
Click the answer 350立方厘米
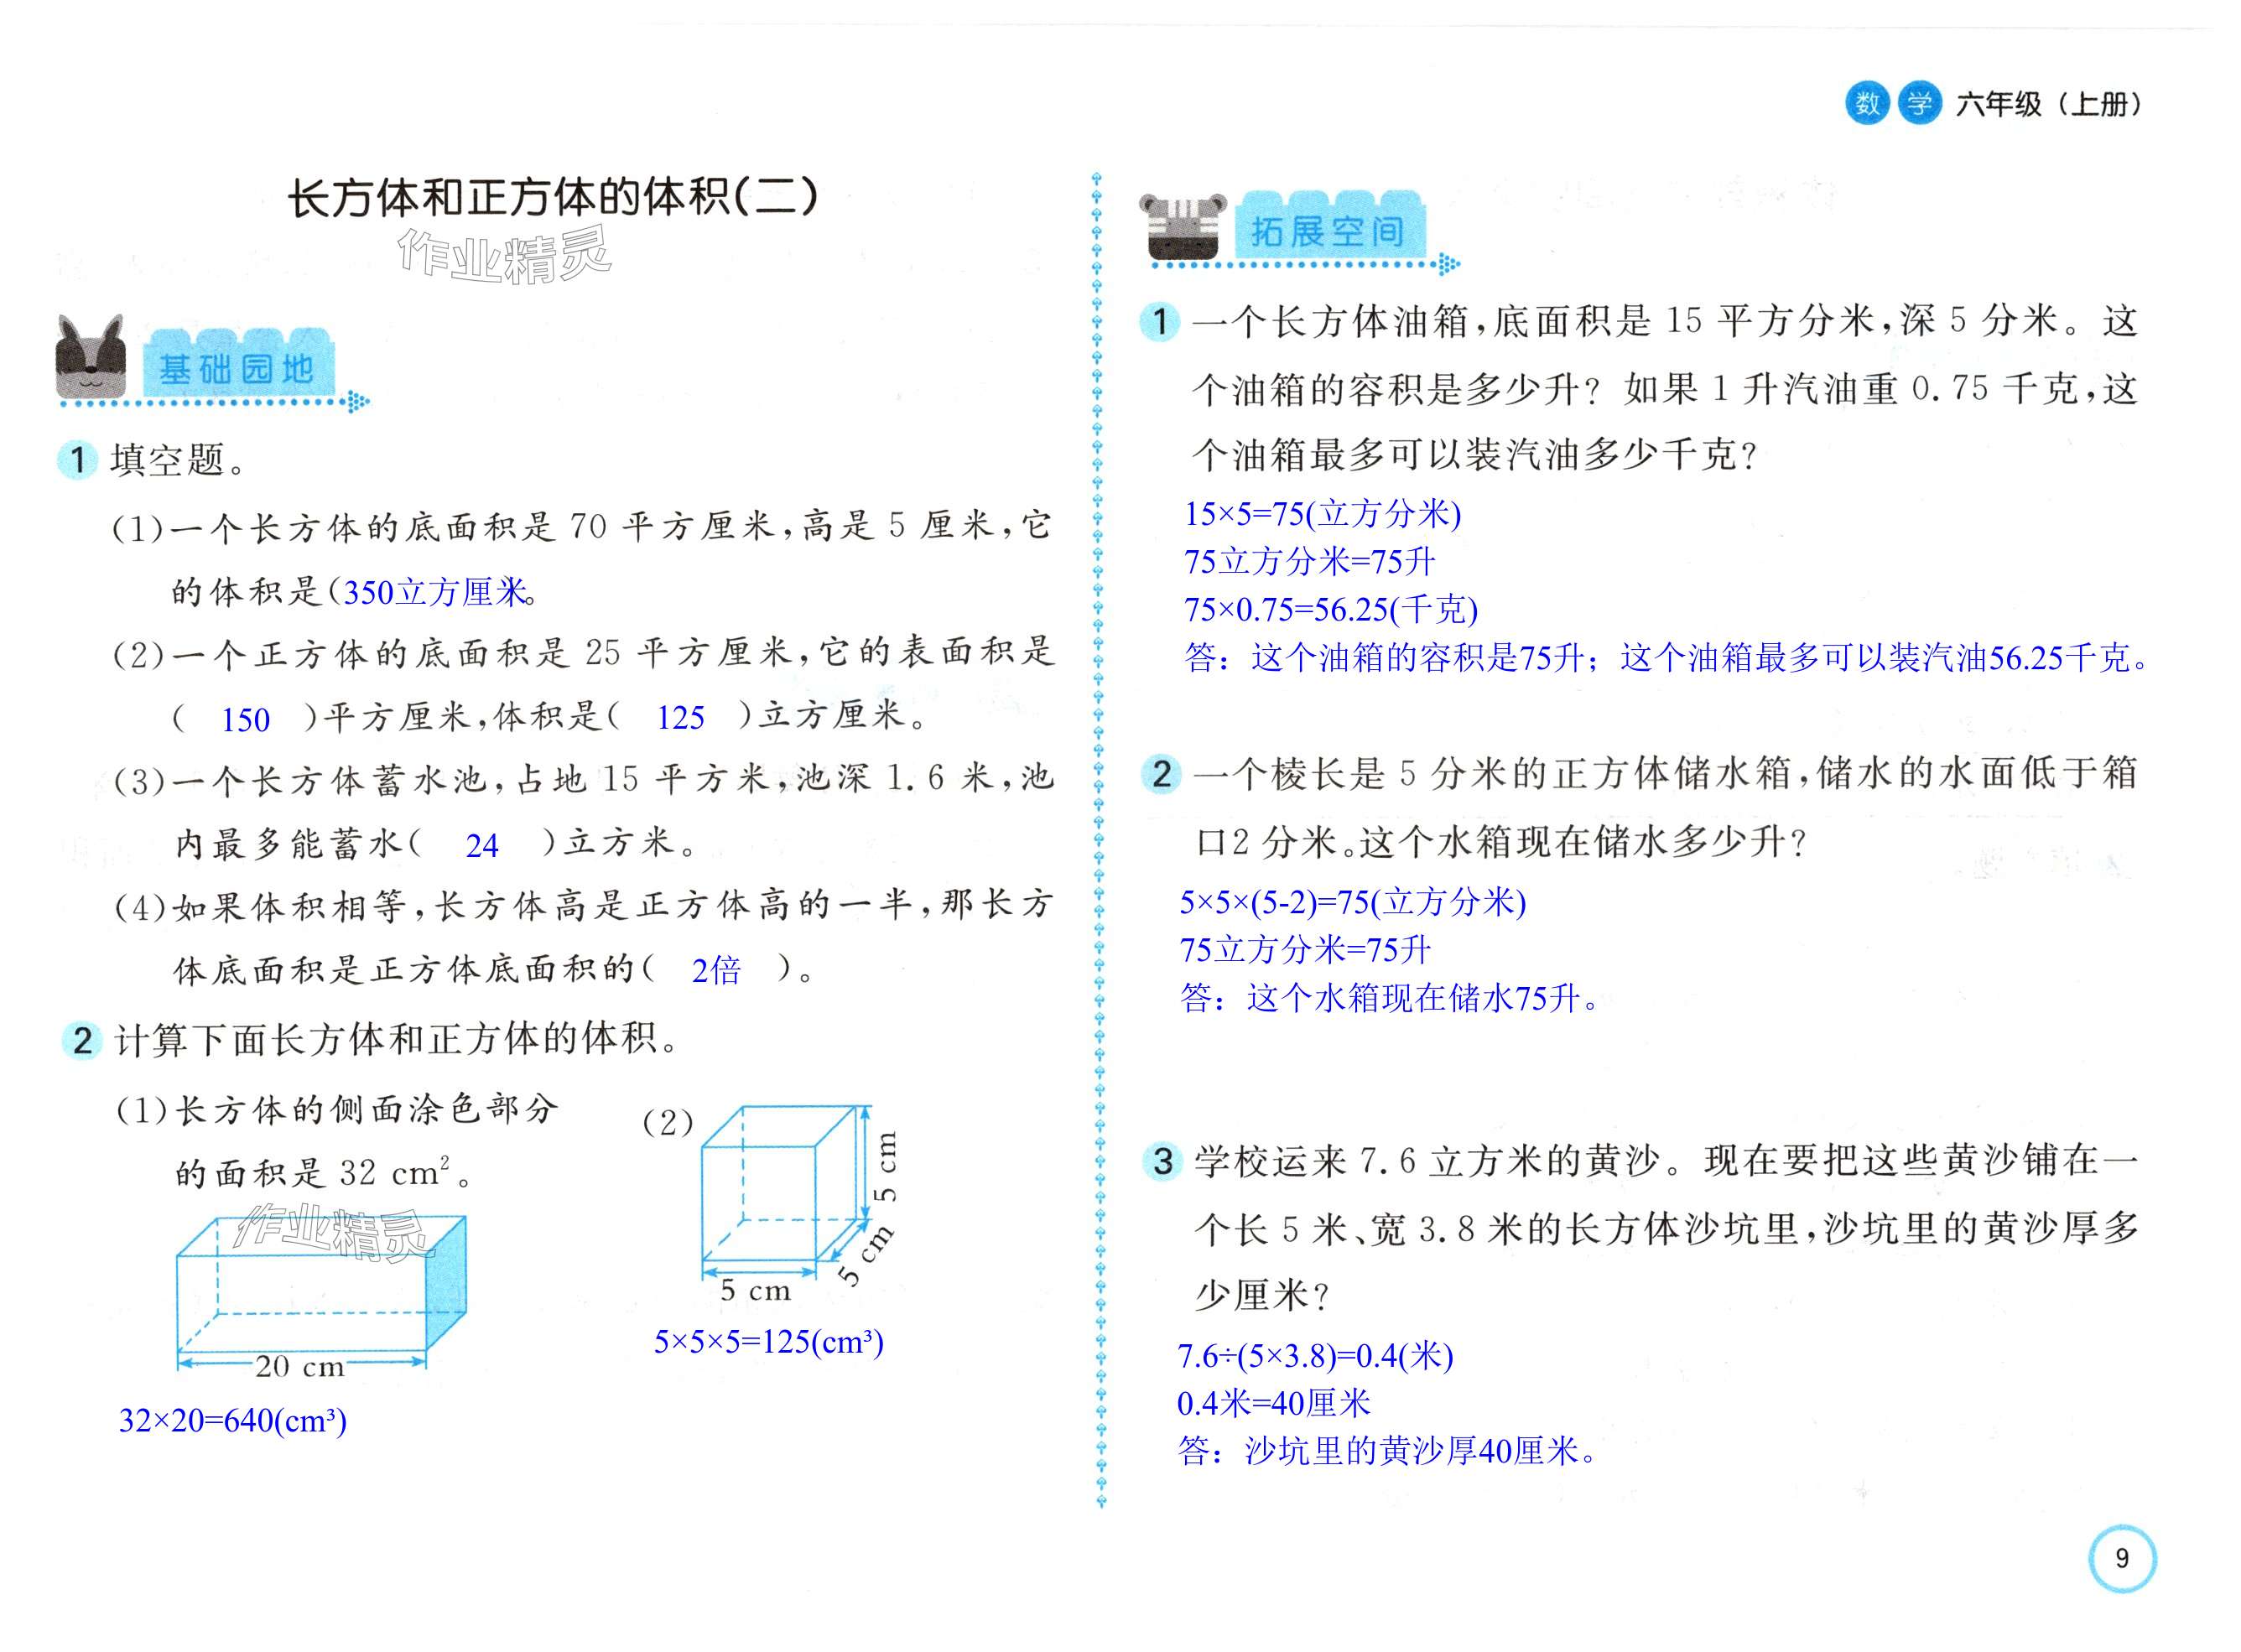436,592
